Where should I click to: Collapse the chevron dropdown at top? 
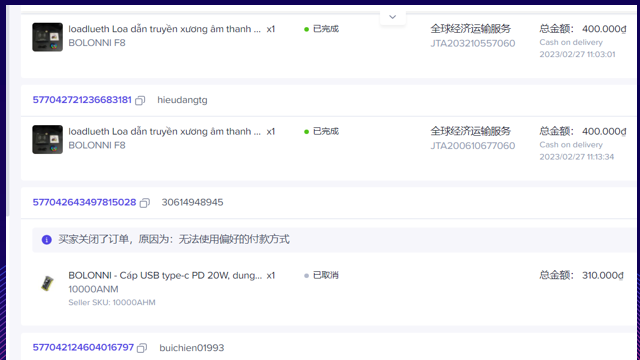pos(392,17)
